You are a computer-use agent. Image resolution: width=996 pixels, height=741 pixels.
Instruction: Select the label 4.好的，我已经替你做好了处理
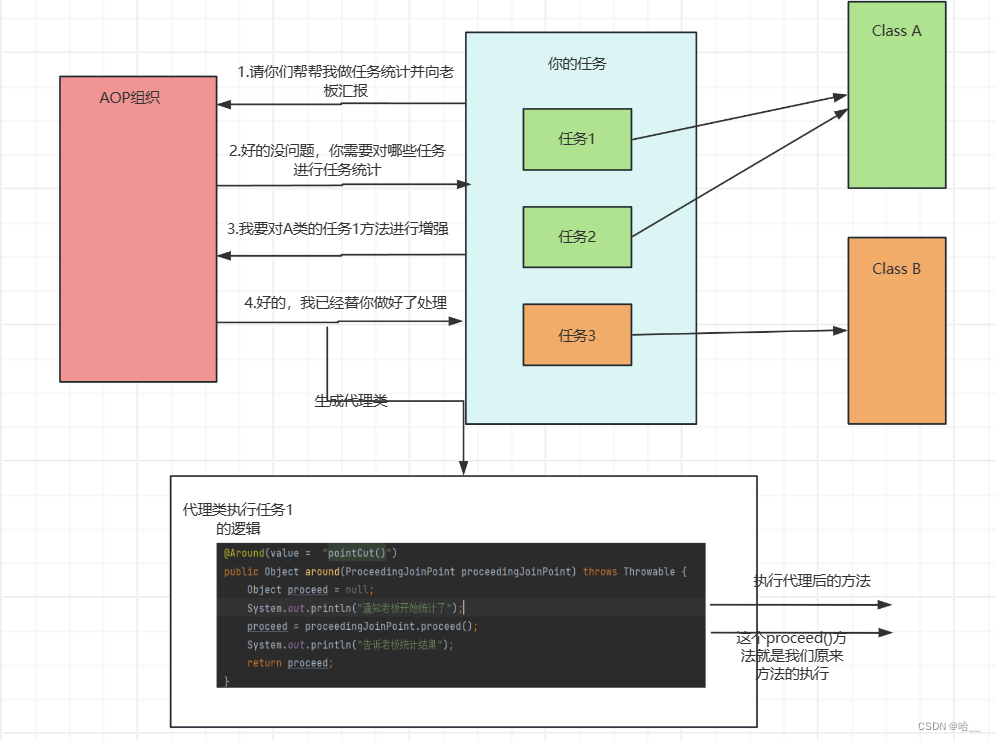click(x=346, y=302)
